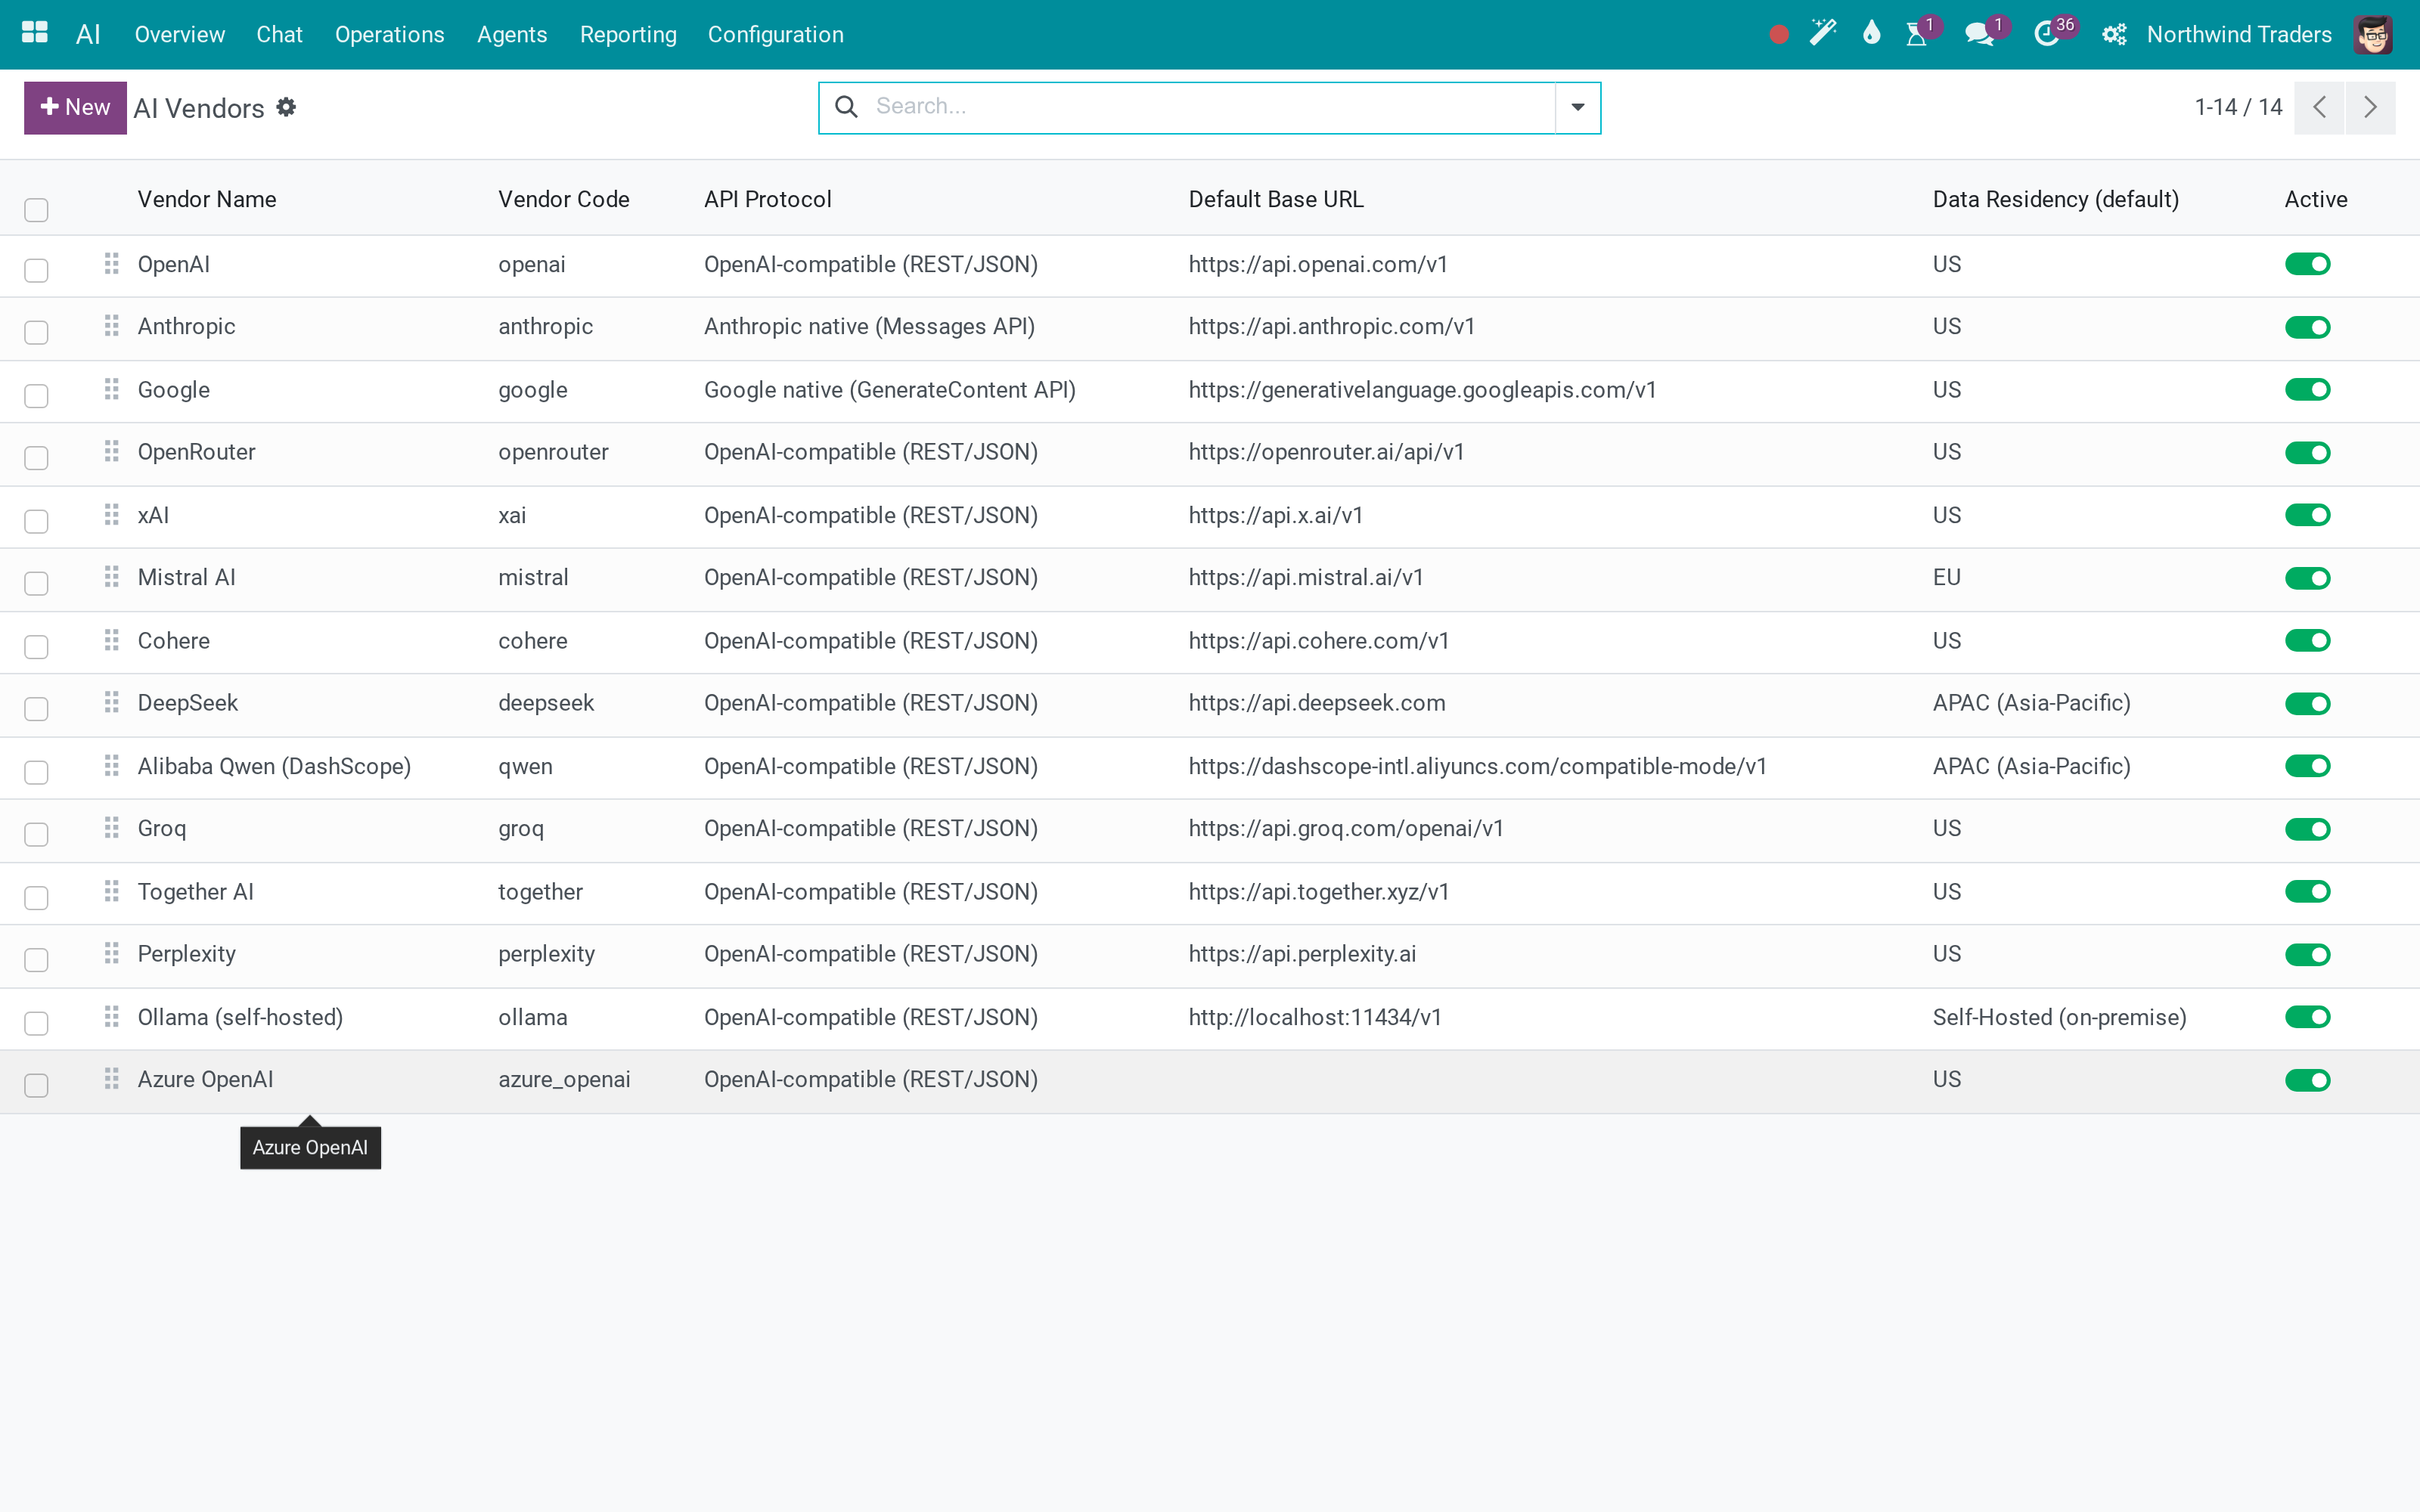Tick the select-all checkbox in the table header

point(36,210)
